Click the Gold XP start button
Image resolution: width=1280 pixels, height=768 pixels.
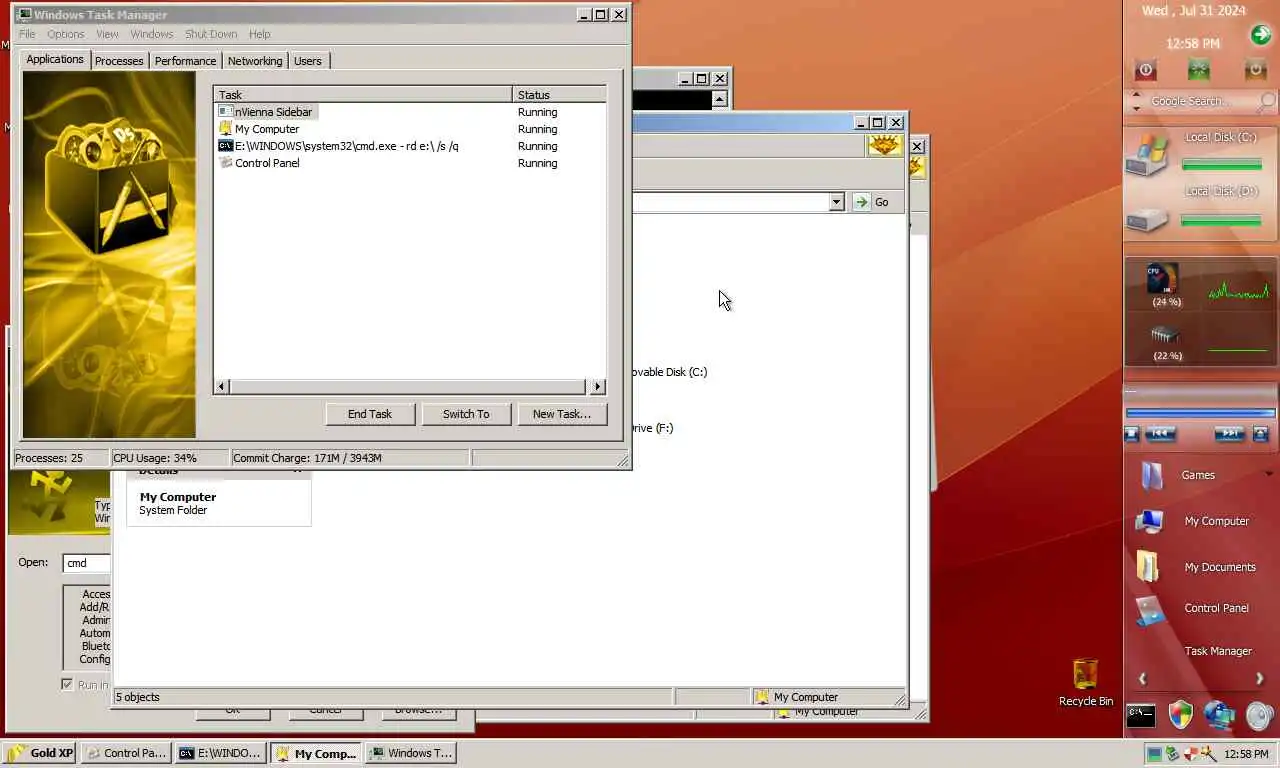(40, 753)
